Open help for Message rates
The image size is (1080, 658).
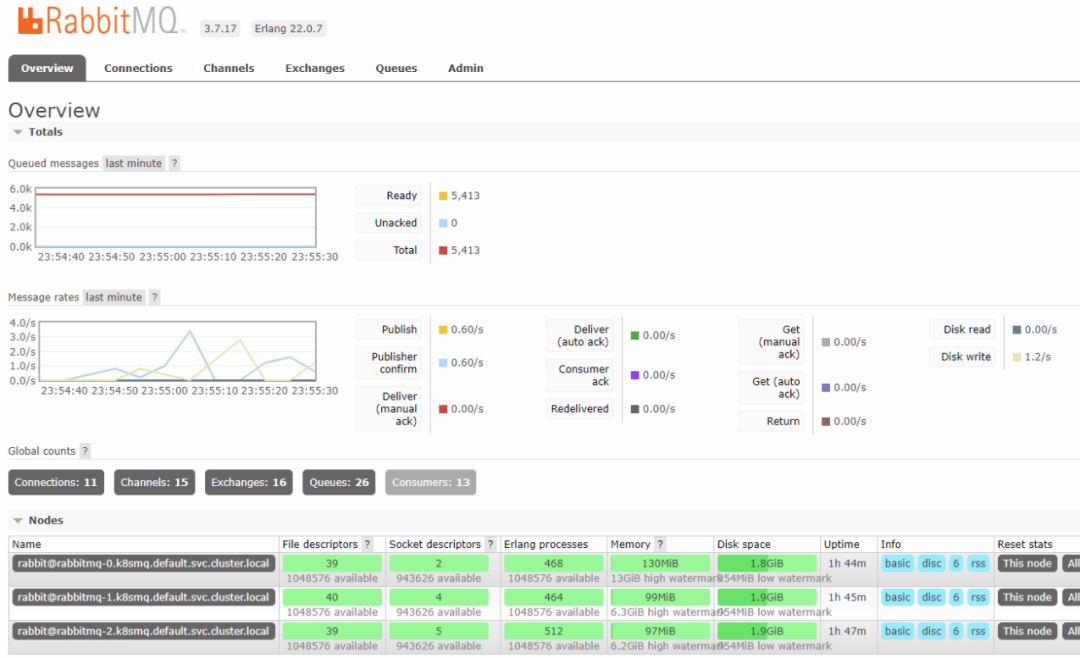[154, 297]
